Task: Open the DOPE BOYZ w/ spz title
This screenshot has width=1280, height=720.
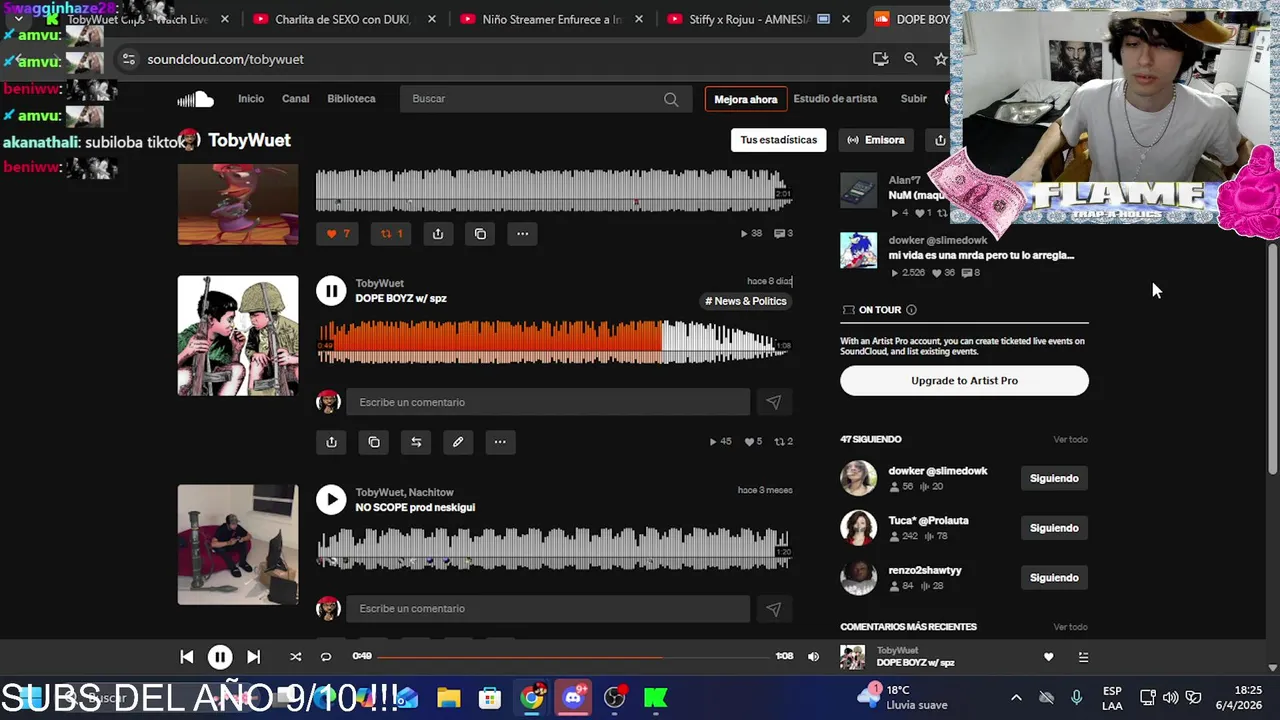Action: [401, 299]
